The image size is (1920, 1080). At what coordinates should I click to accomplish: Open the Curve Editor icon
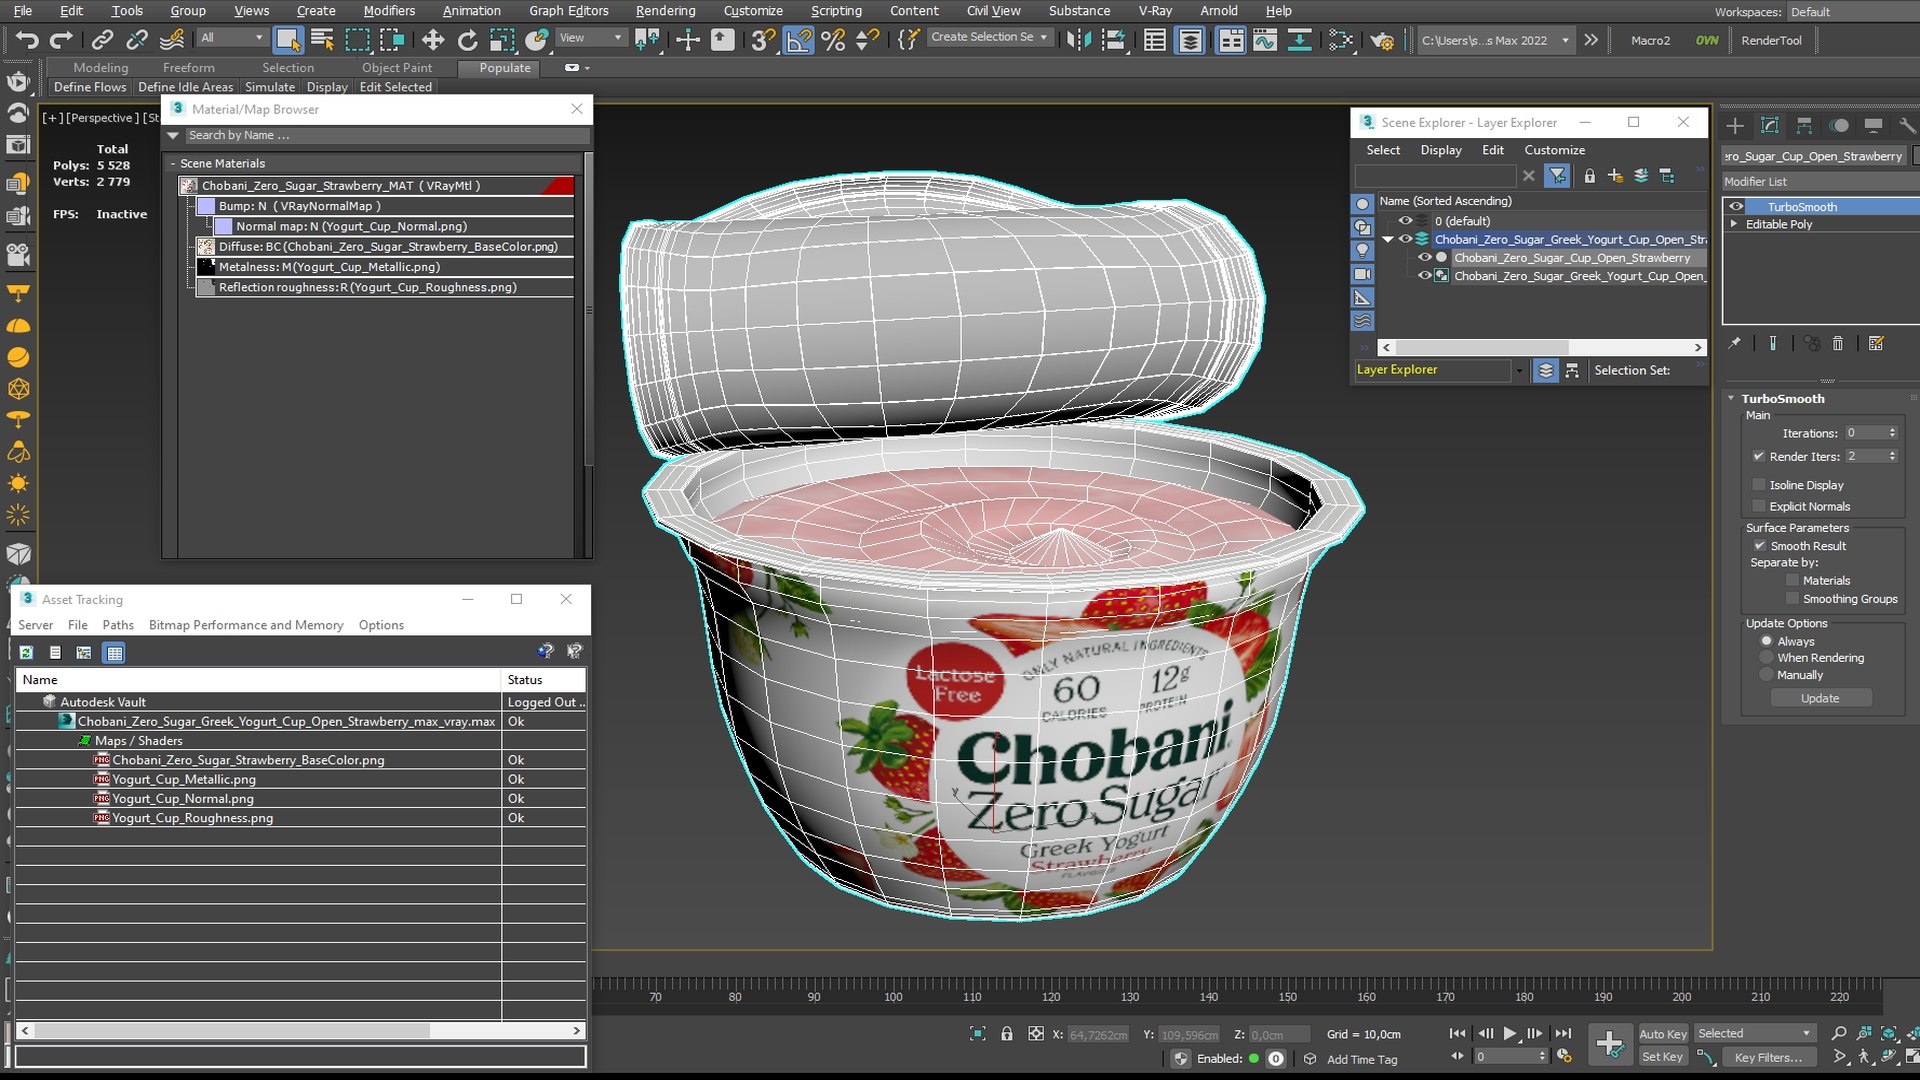tap(1265, 40)
